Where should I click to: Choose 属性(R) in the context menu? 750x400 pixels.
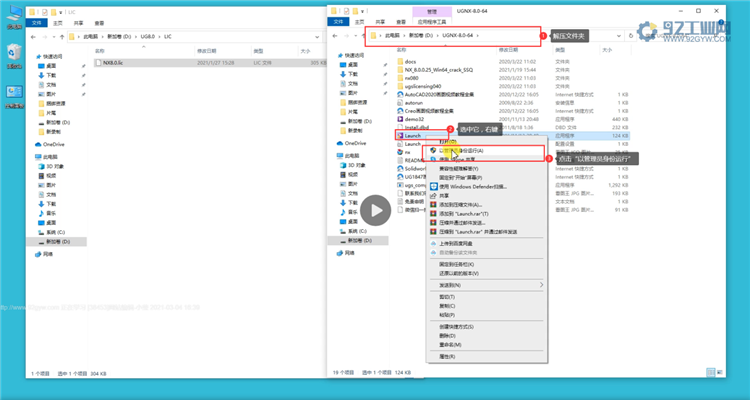tap(487, 356)
